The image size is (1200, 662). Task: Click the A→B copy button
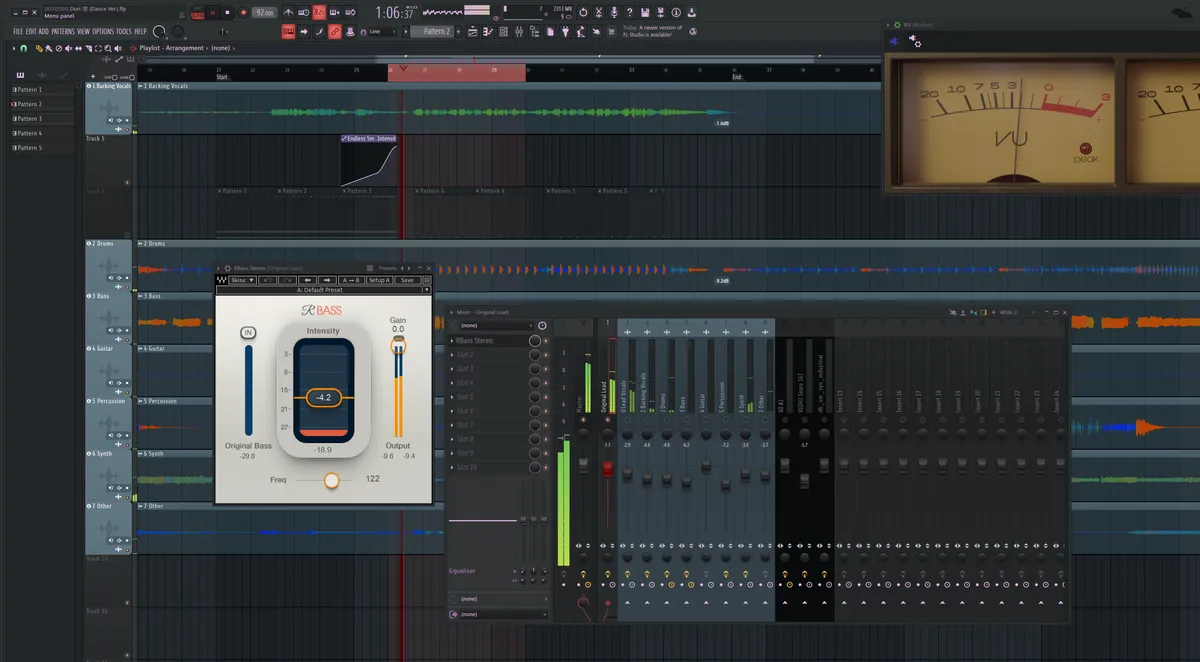[x=351, y=280]
